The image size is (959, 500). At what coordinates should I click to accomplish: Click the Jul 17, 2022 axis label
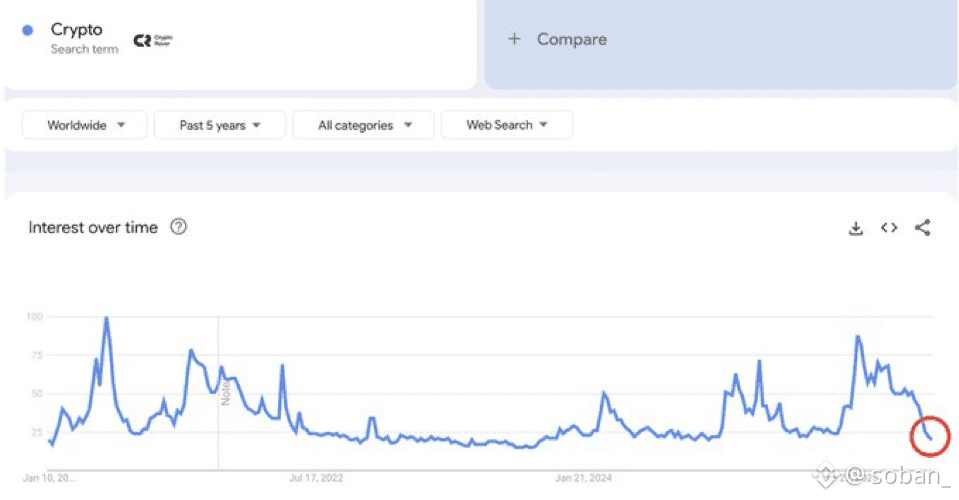coord(316,478)
